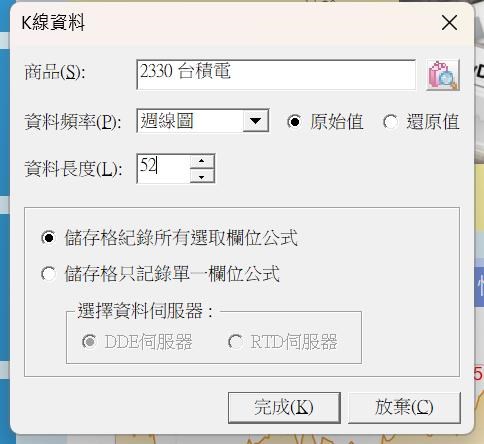Click the 資料頻率(P) label

click(73, 122)
